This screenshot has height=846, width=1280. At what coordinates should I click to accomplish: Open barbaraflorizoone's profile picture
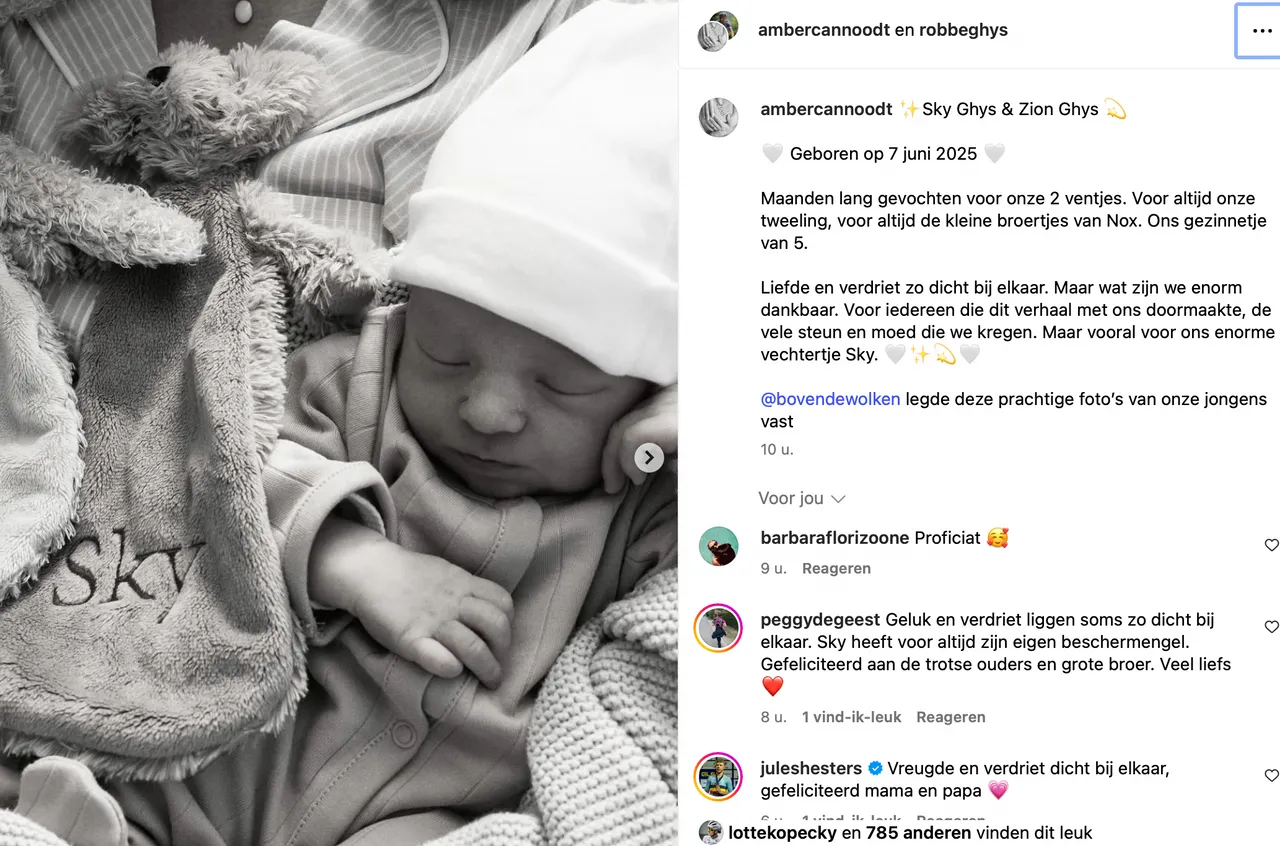coord(718,546)
